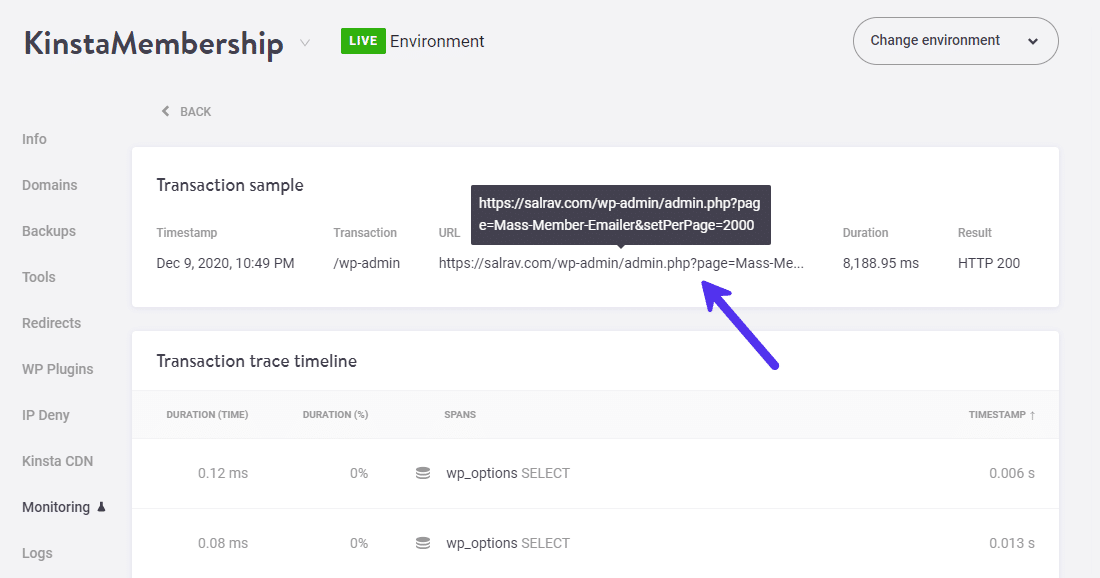Click the tooltip showing the full admin URL
The height and width of the screenshot is (578, 1100).
click(x=622, y=214)
